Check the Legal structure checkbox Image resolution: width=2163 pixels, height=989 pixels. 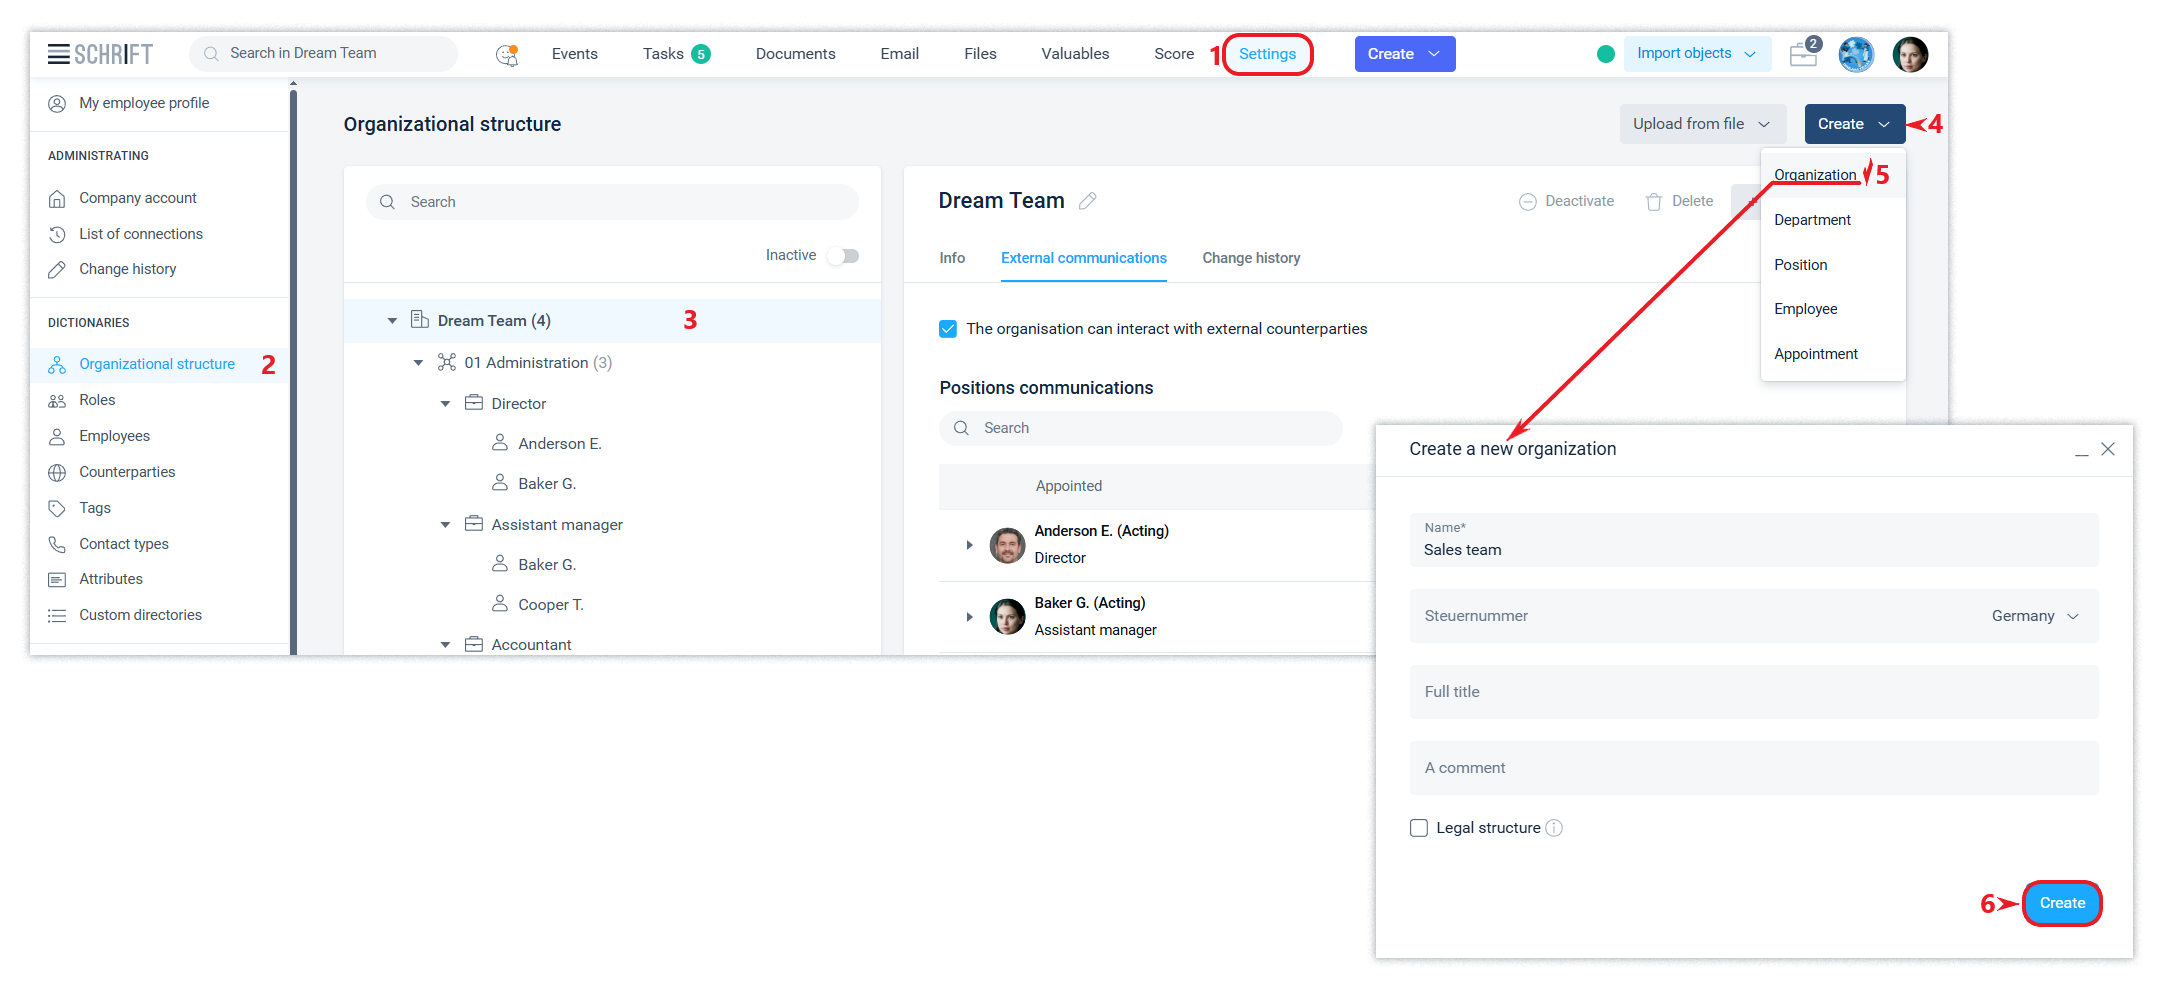point(1419,828)
